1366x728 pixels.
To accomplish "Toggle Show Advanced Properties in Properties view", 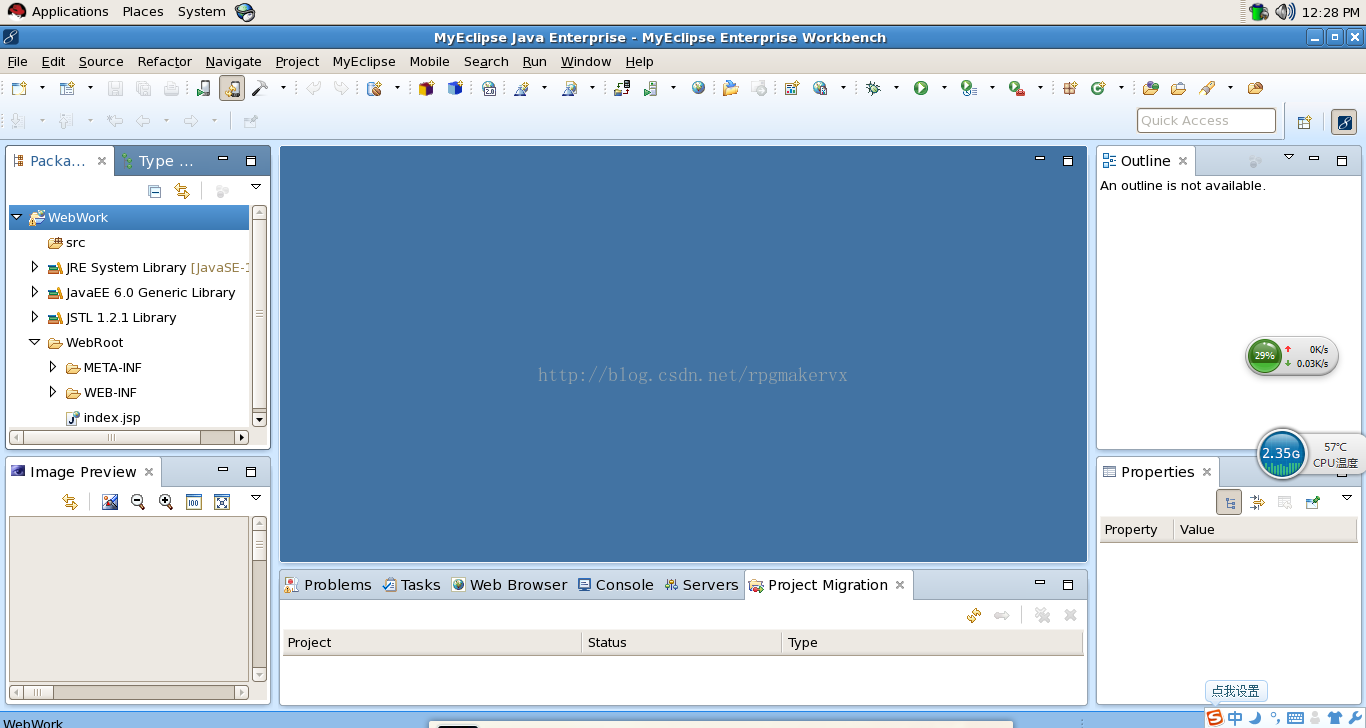I will tap(1257, 502).
